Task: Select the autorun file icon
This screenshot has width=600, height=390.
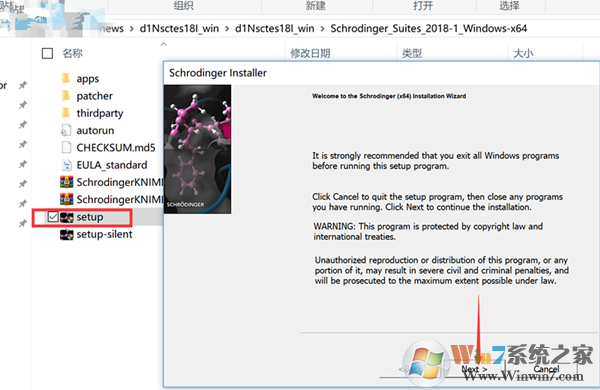Action: pyautogui.click(x=66, y=130)
